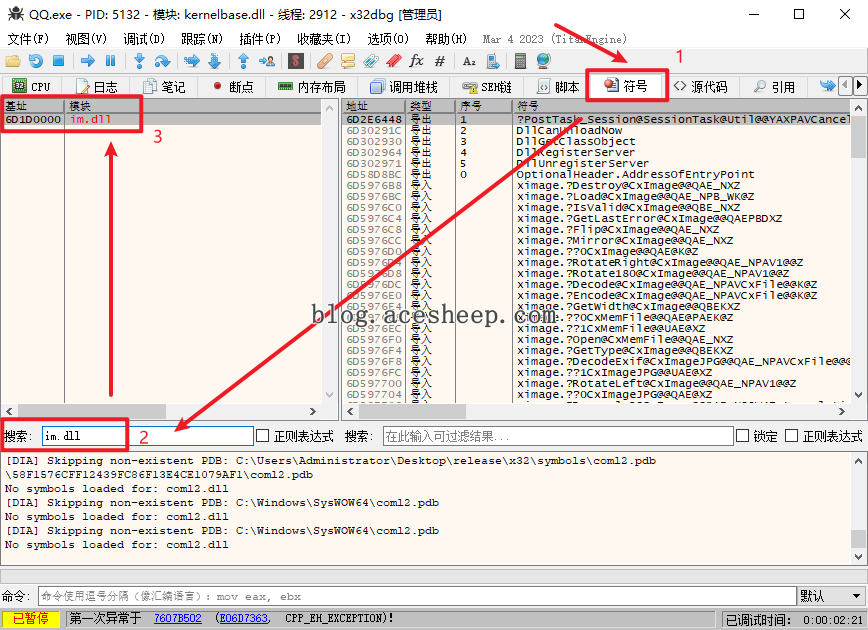Select the OptionalHeader.AddressOfEntryPoint row
The image size is (868, 630).
[597, 174]
